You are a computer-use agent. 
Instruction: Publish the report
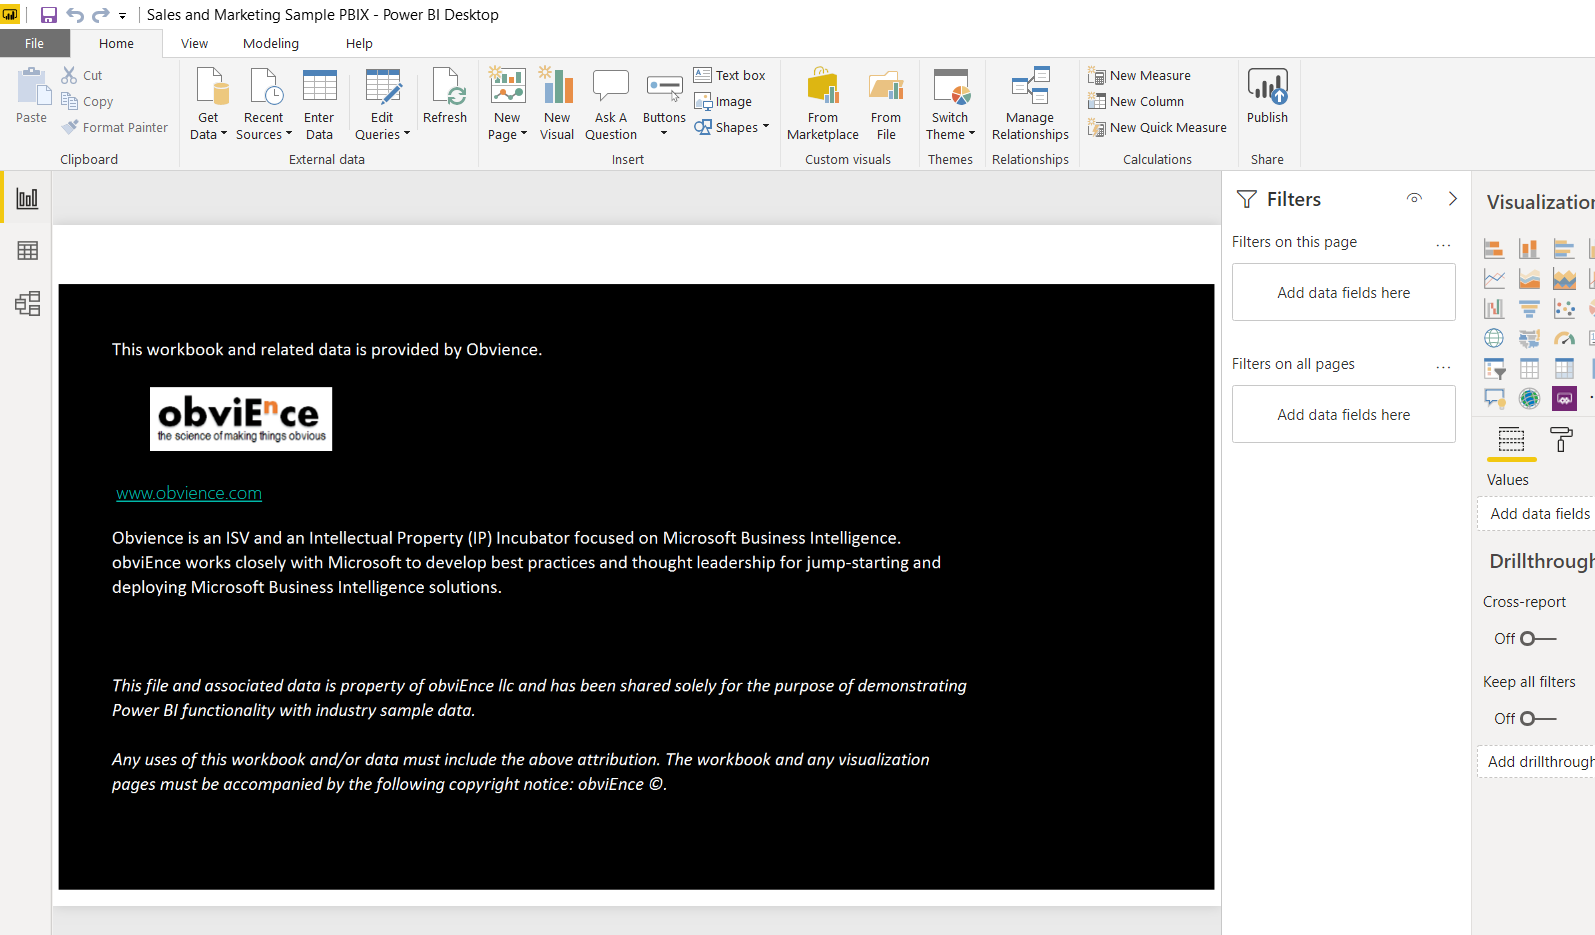pyautogui.click(x=1267, y=96)
